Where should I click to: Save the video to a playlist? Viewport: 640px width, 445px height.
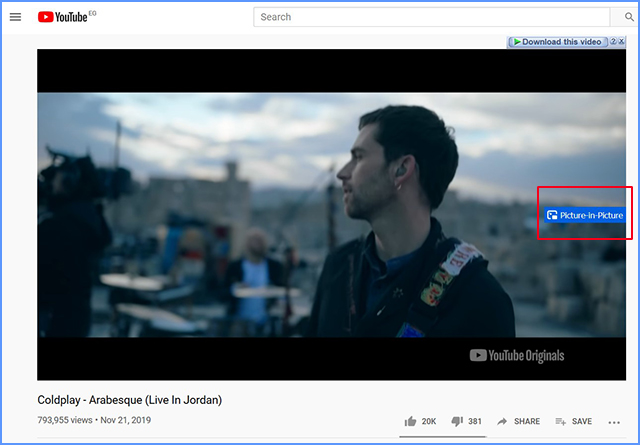[574, 422]
